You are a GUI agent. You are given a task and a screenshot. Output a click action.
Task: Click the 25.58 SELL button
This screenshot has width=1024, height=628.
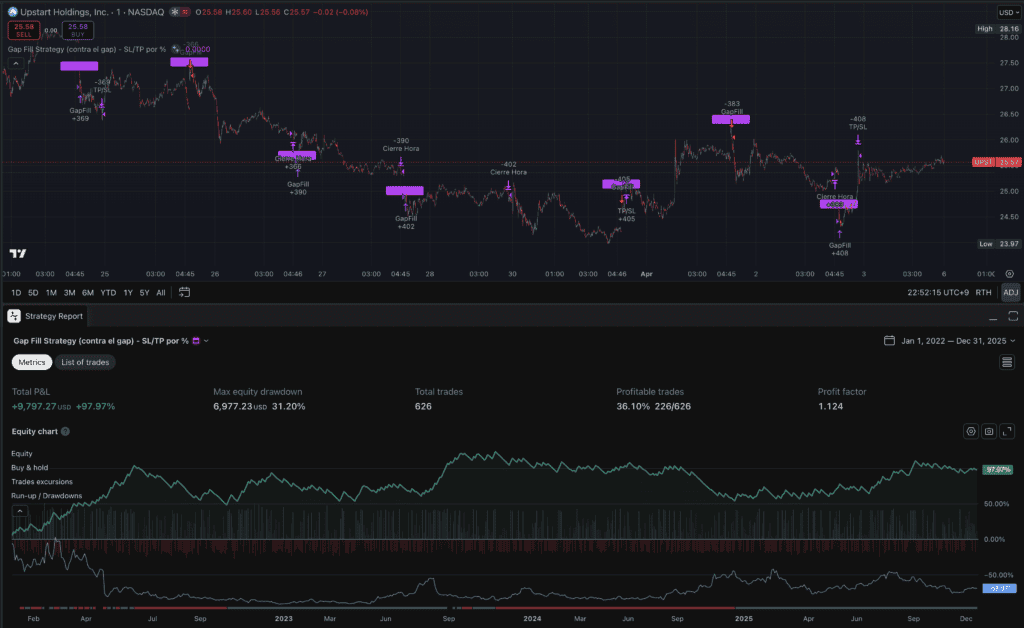pyautogui.click(x=24, y=30)
